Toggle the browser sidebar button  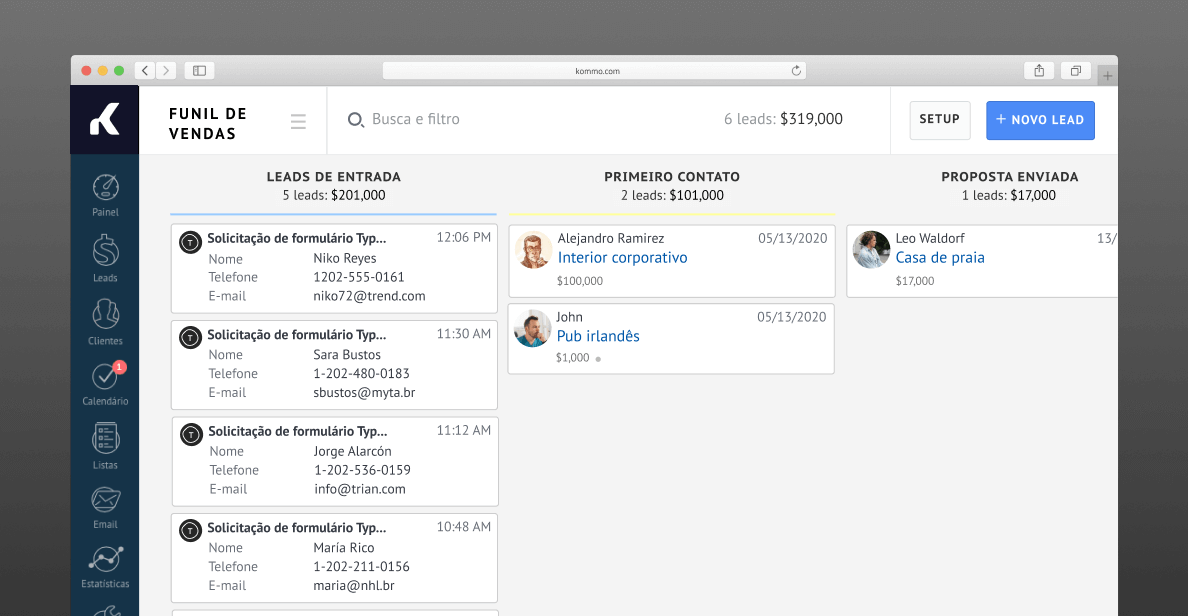point(199,71)
